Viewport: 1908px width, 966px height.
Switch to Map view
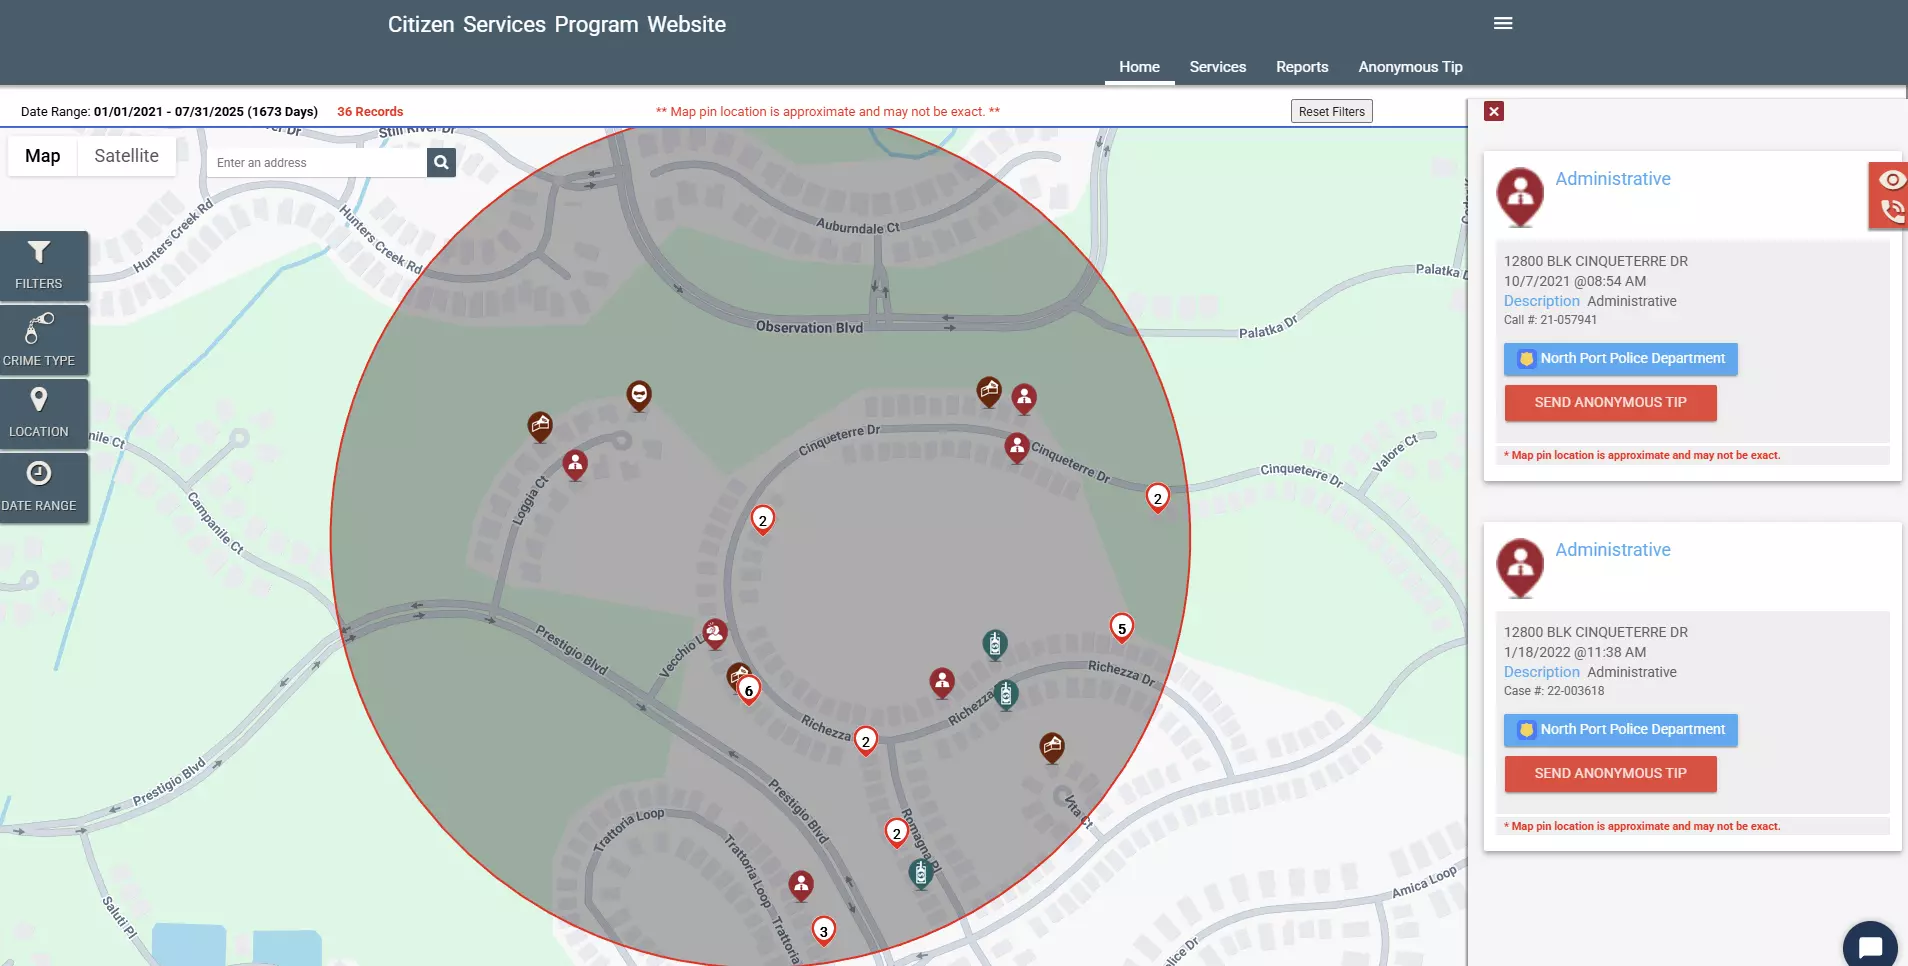coord(43,156)
